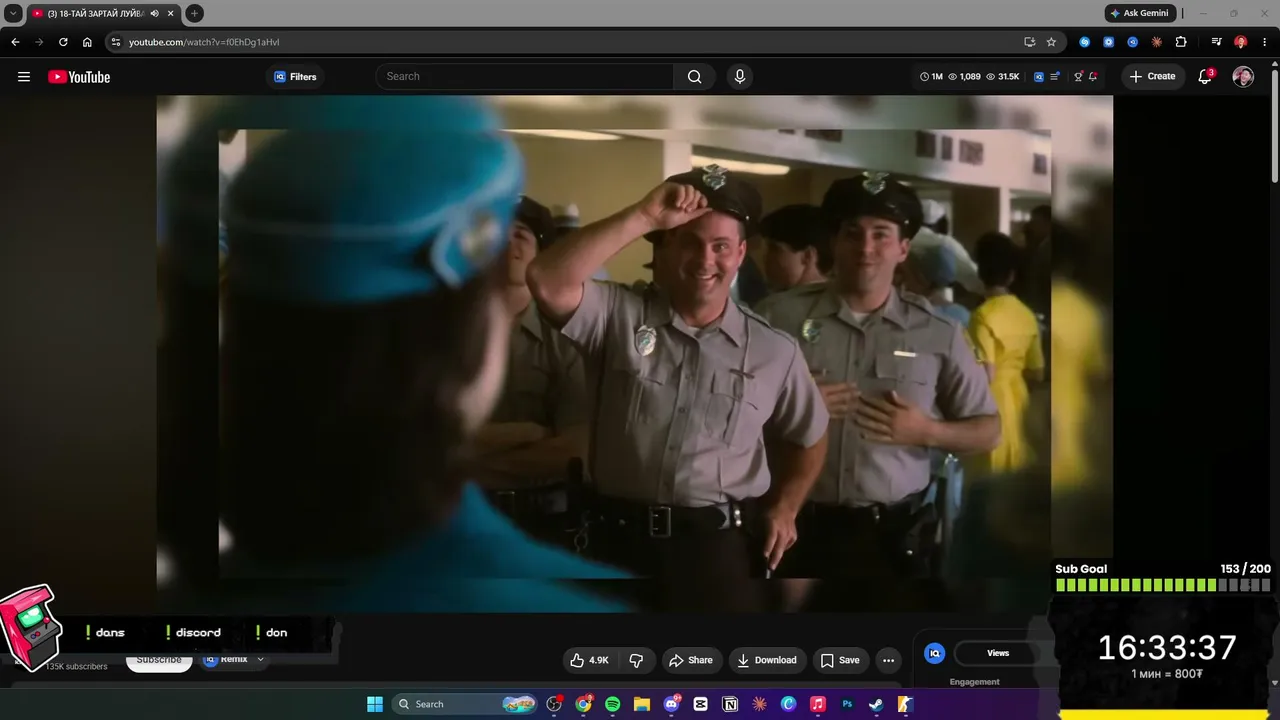Open CapCut from the taskbar
The image size is (1280, 720).
point(701,704)
